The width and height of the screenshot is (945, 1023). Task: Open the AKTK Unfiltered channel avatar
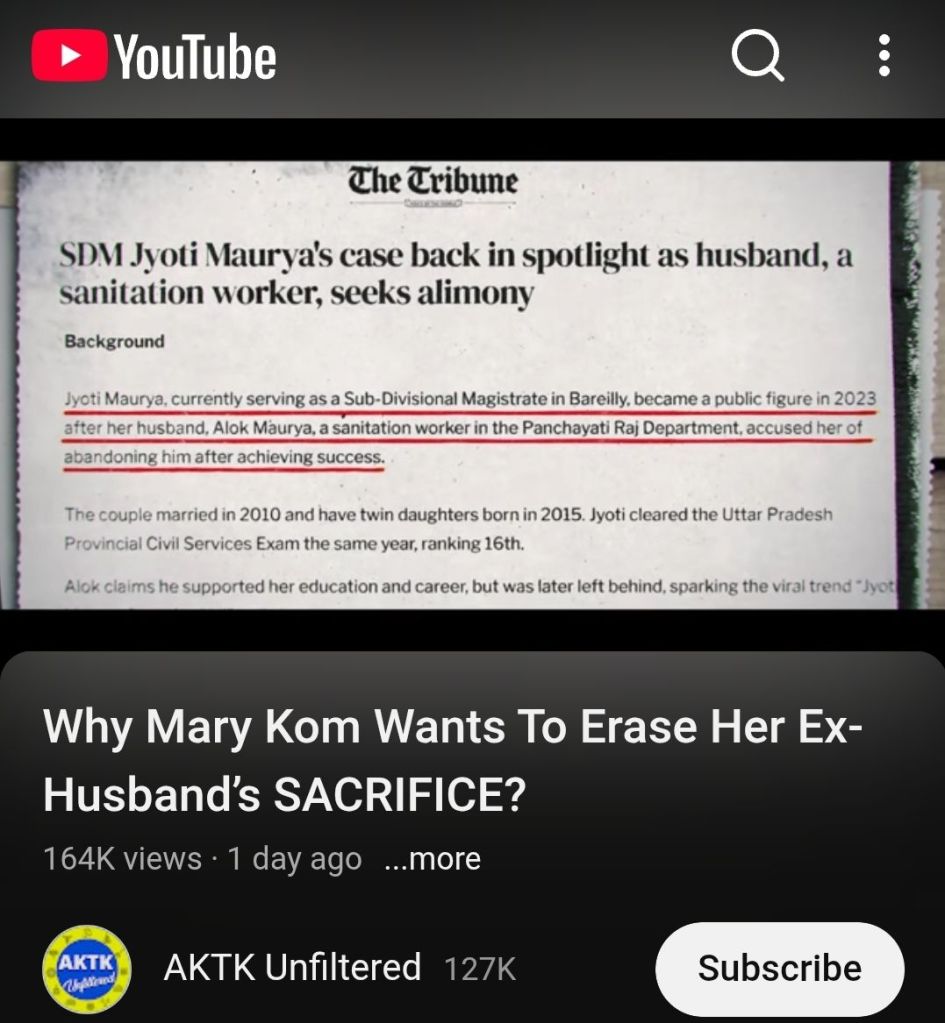[87, 968]
